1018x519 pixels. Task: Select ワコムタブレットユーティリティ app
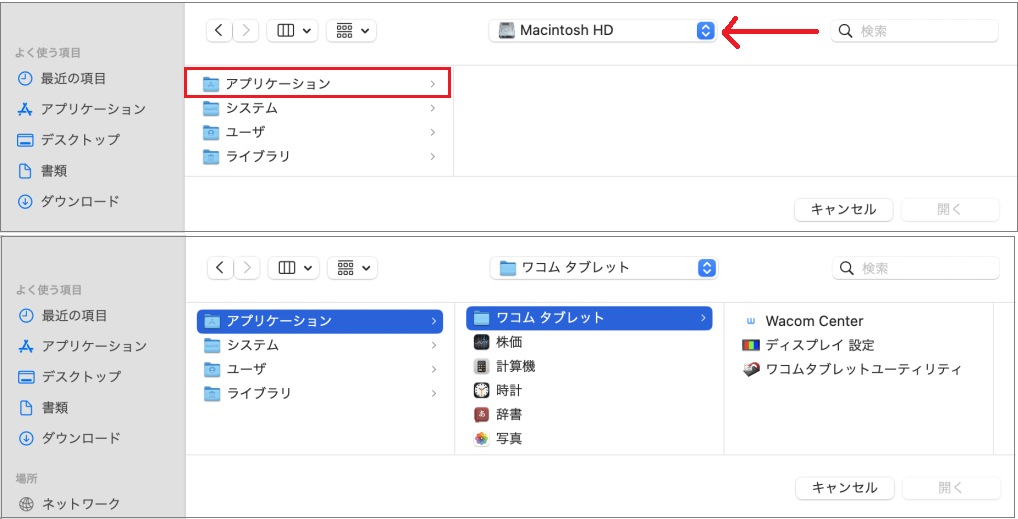click(852, 370)
